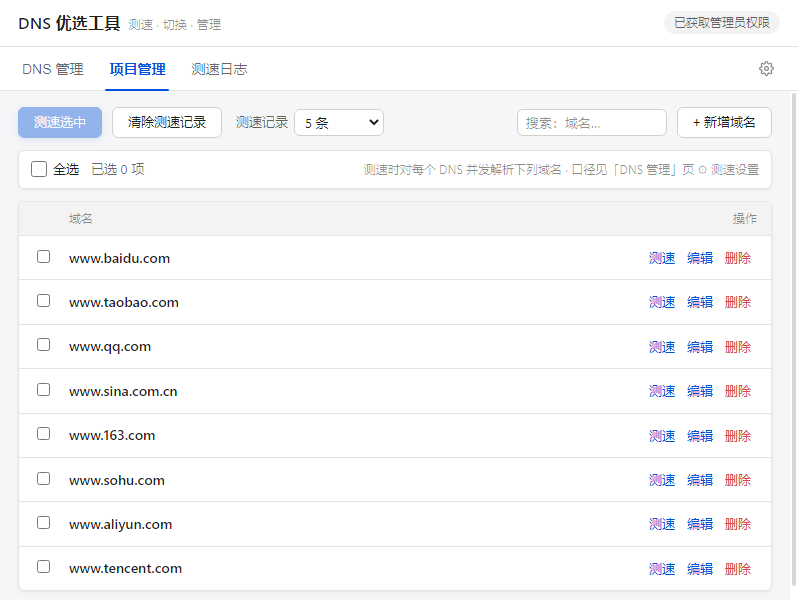Click the domain text www.taobao.com
The height and width of the screenshot is (600, 798).
(x=124, y=303)
